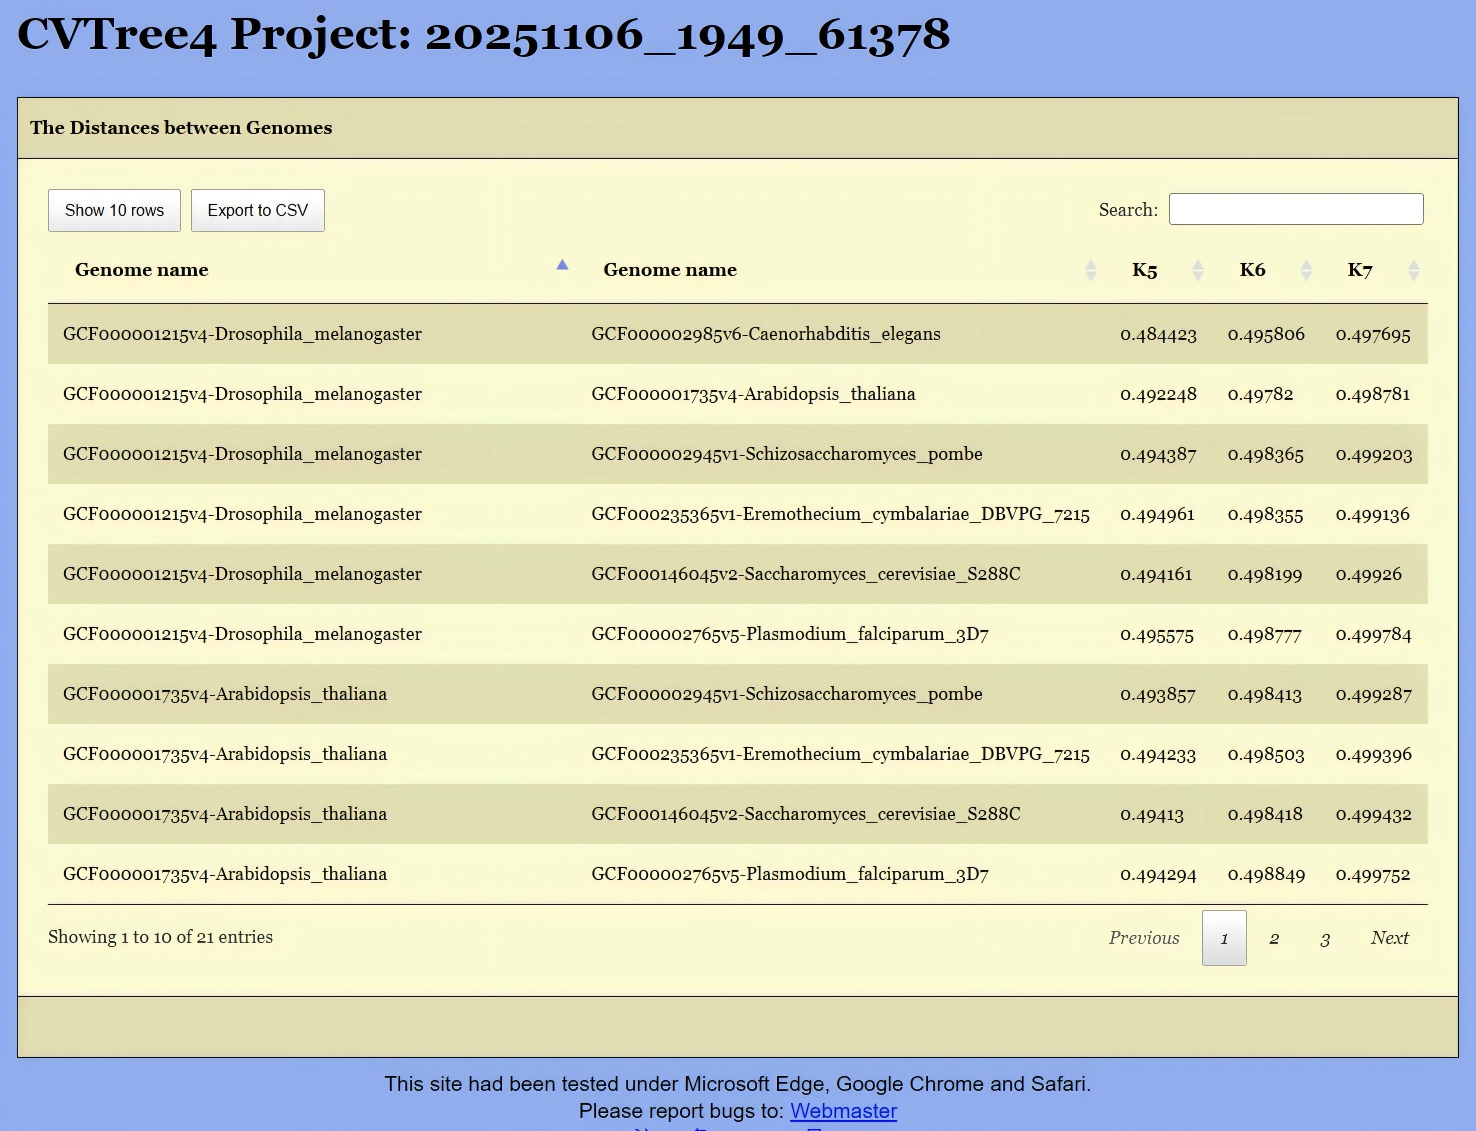The width and height of the screenshot is (1476, 1131).
Task: Click the sort indicator right of the K7 header
Action: [x=1413, y=269]
